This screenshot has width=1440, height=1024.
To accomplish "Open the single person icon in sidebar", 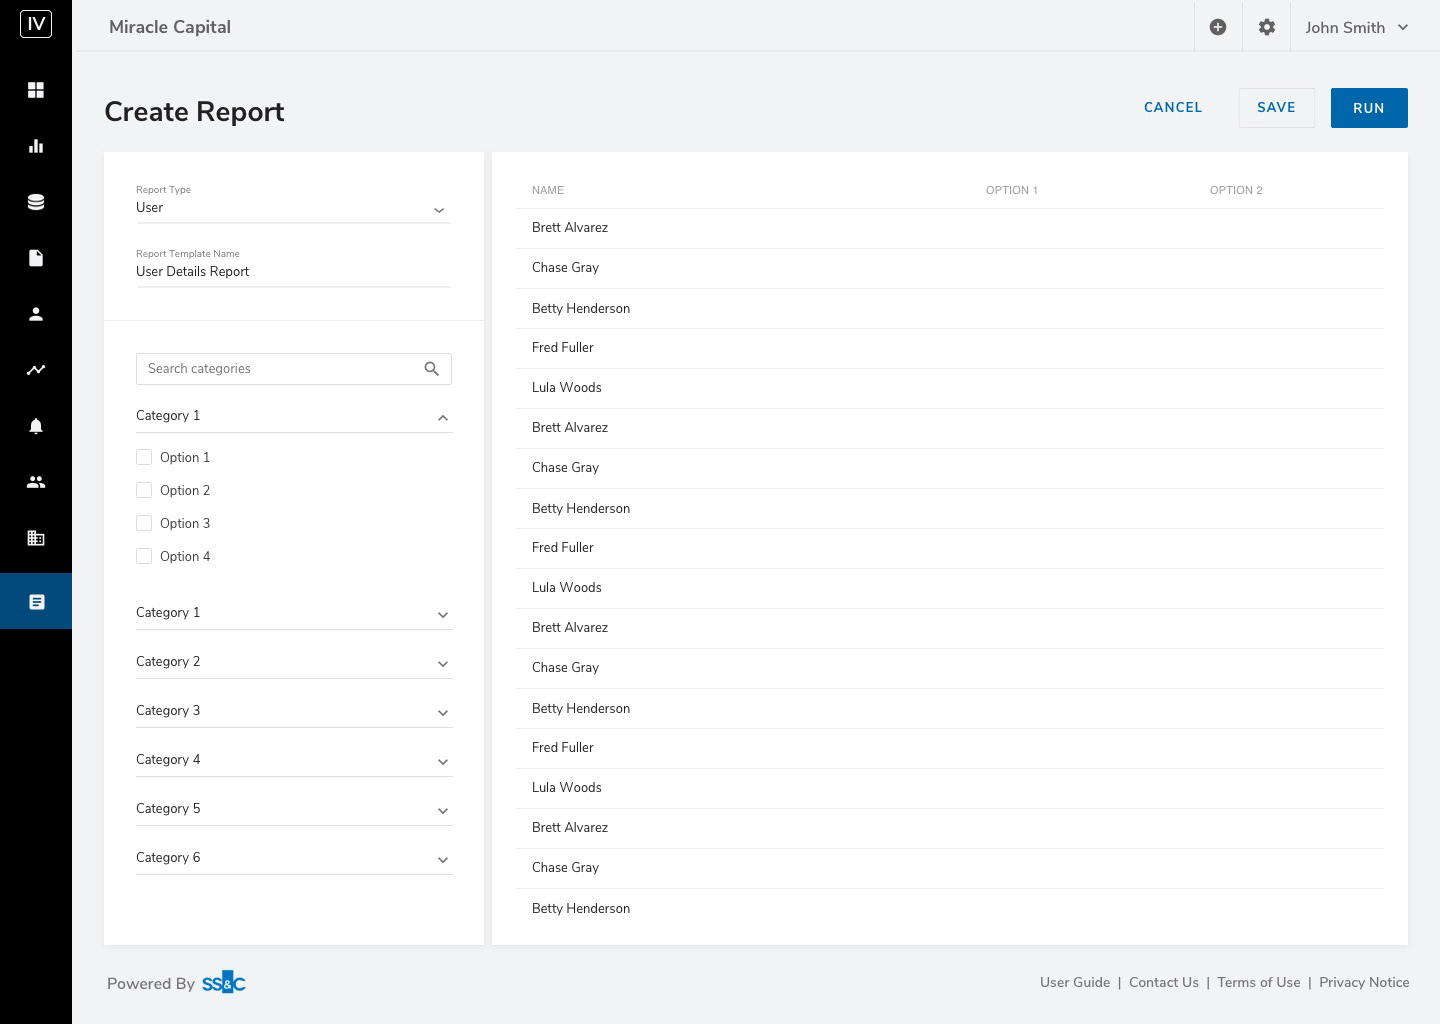I will [36, 314].
